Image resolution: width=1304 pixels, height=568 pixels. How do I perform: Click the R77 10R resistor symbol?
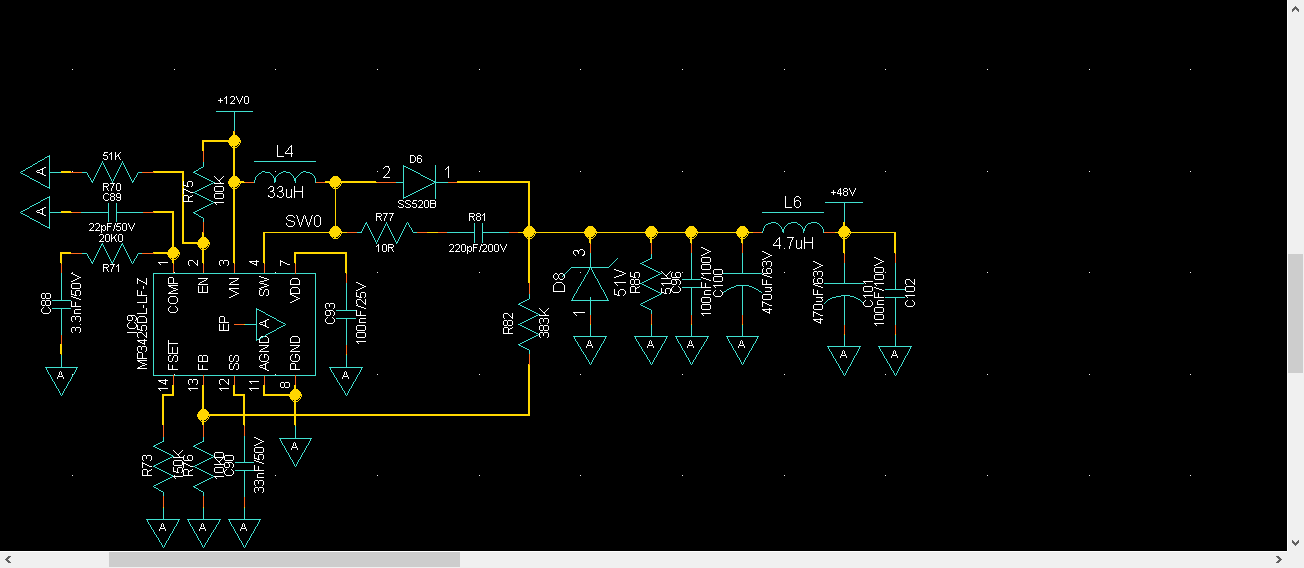pos(387,232)
